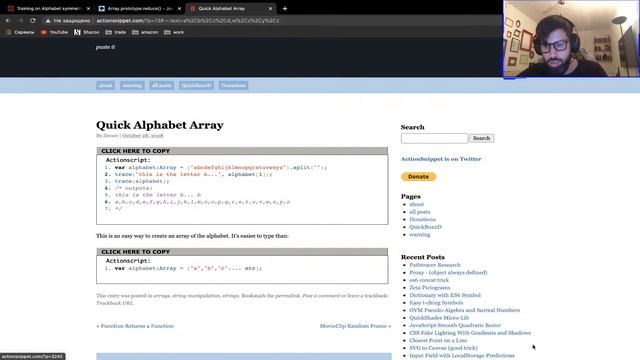Viewport: 640px width, 360px height.
Task: Focus the sidebar search text field
Action: (434, 138)
